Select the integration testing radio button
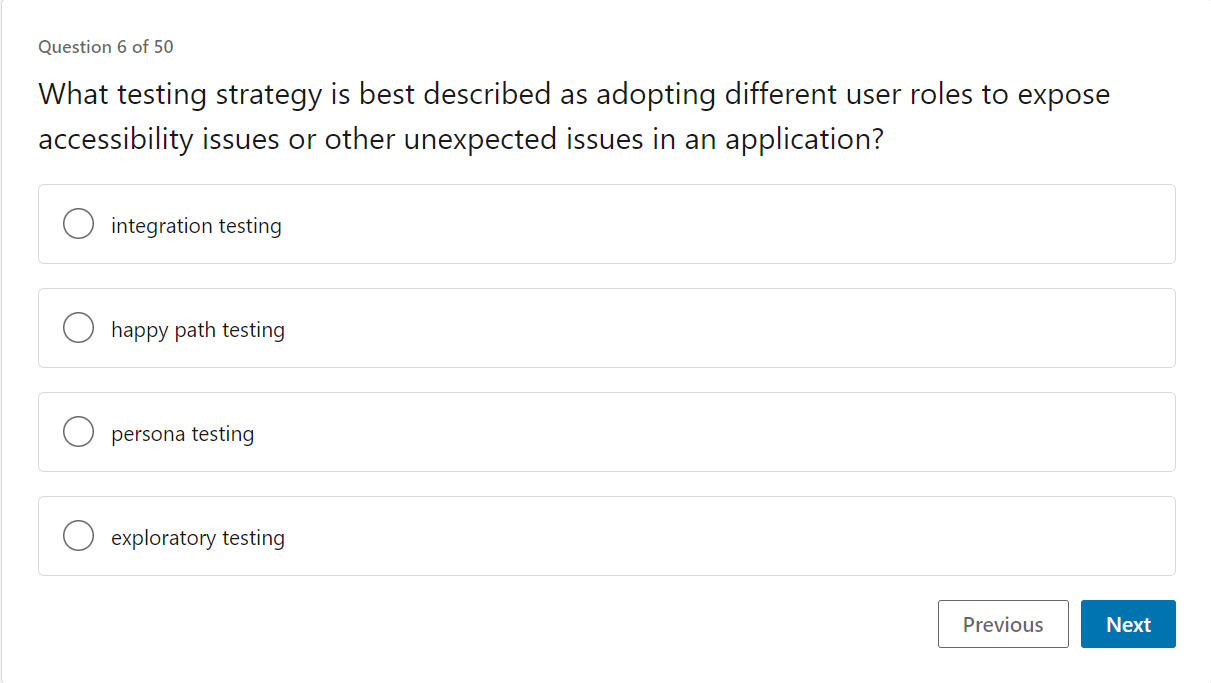 click(x=78, y=224)
